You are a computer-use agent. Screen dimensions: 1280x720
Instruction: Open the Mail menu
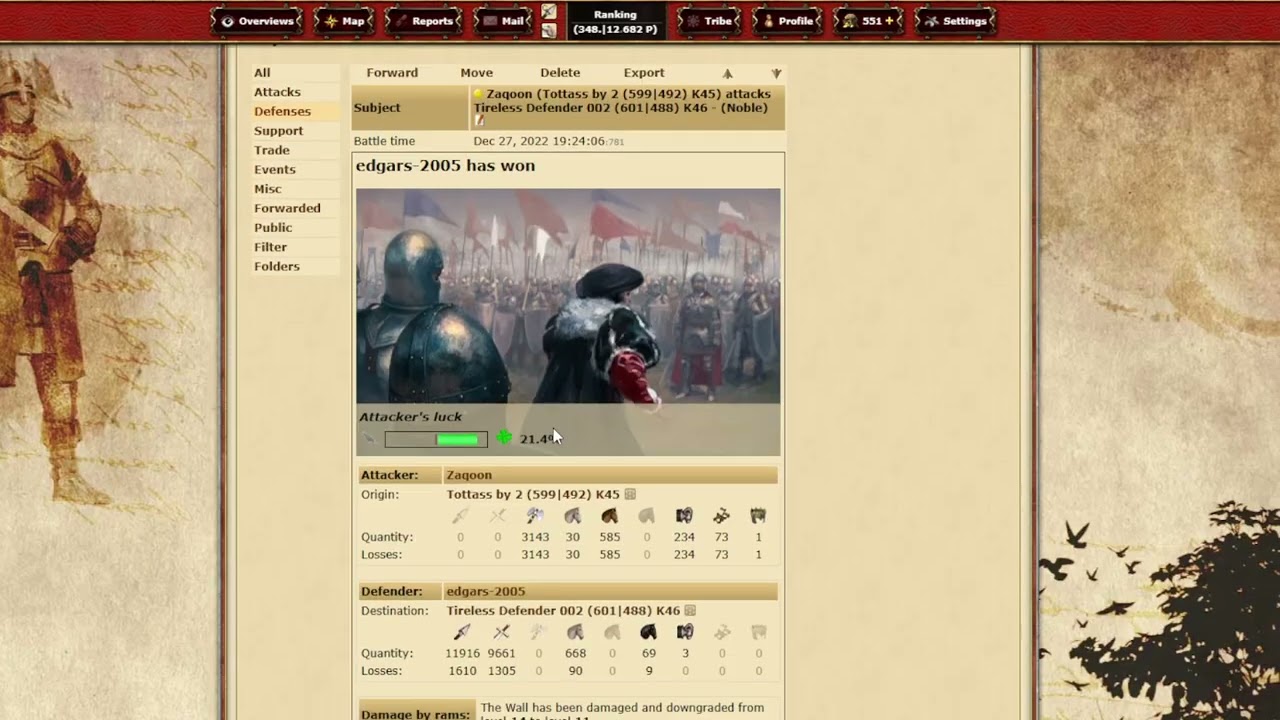(503, 21)
